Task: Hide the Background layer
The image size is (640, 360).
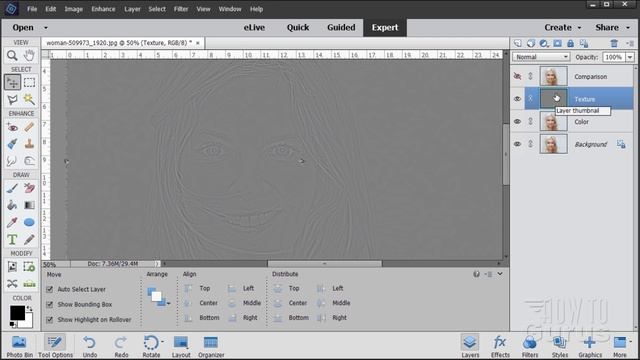Action: click(517, 144)
